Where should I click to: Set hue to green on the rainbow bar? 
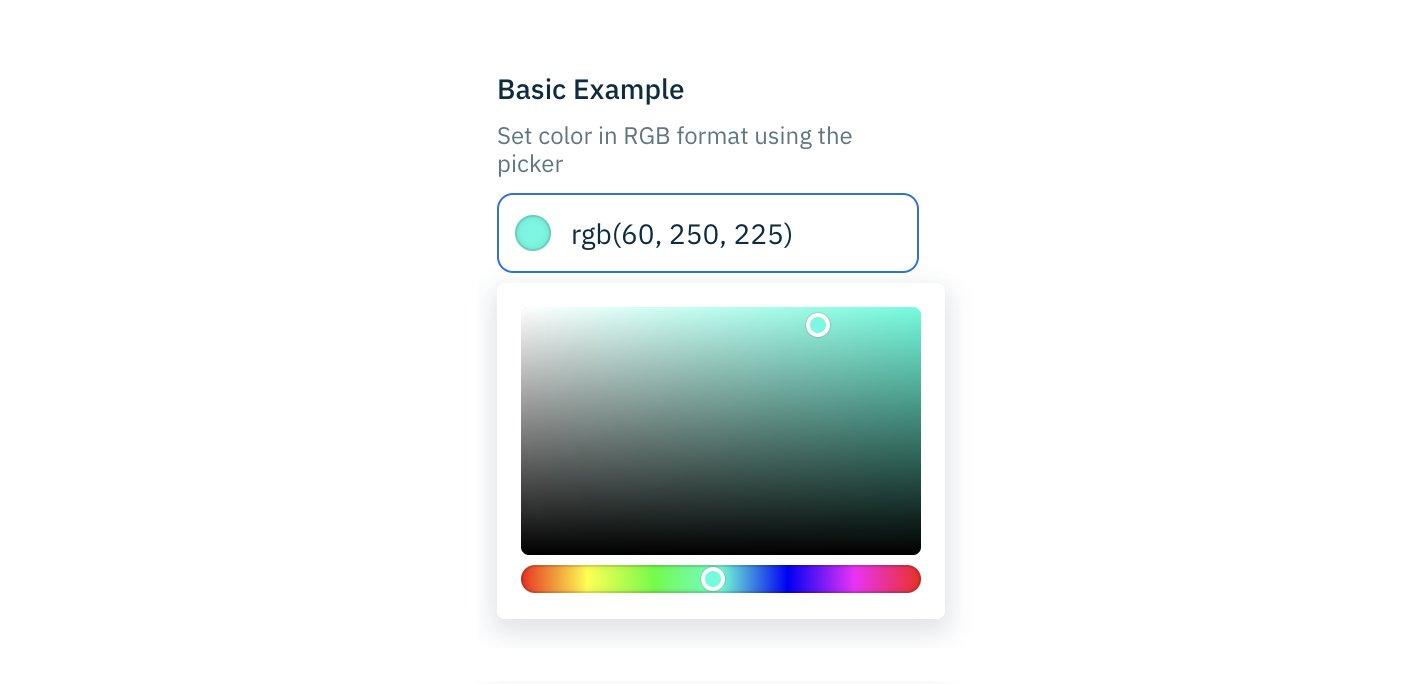[x=654, y=579]
